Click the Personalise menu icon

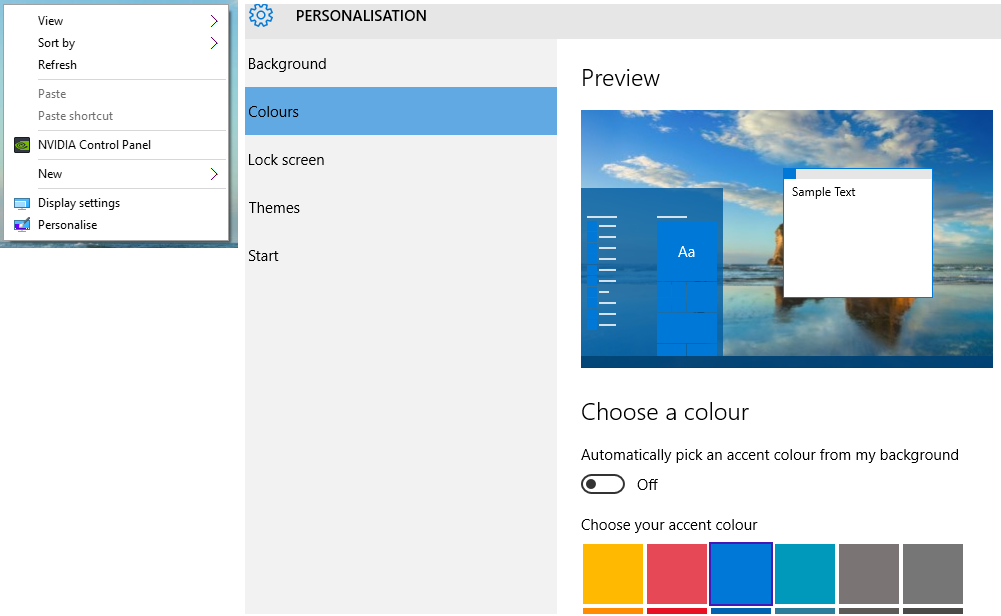click(x=22, y=225)
